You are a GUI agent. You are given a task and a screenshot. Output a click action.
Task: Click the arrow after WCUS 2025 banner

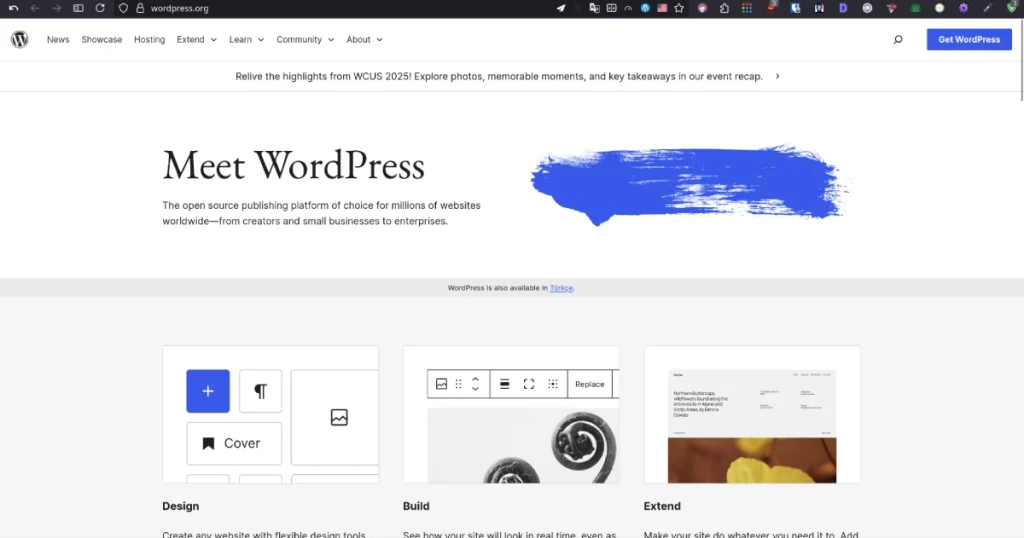click(x=777, y=76)
